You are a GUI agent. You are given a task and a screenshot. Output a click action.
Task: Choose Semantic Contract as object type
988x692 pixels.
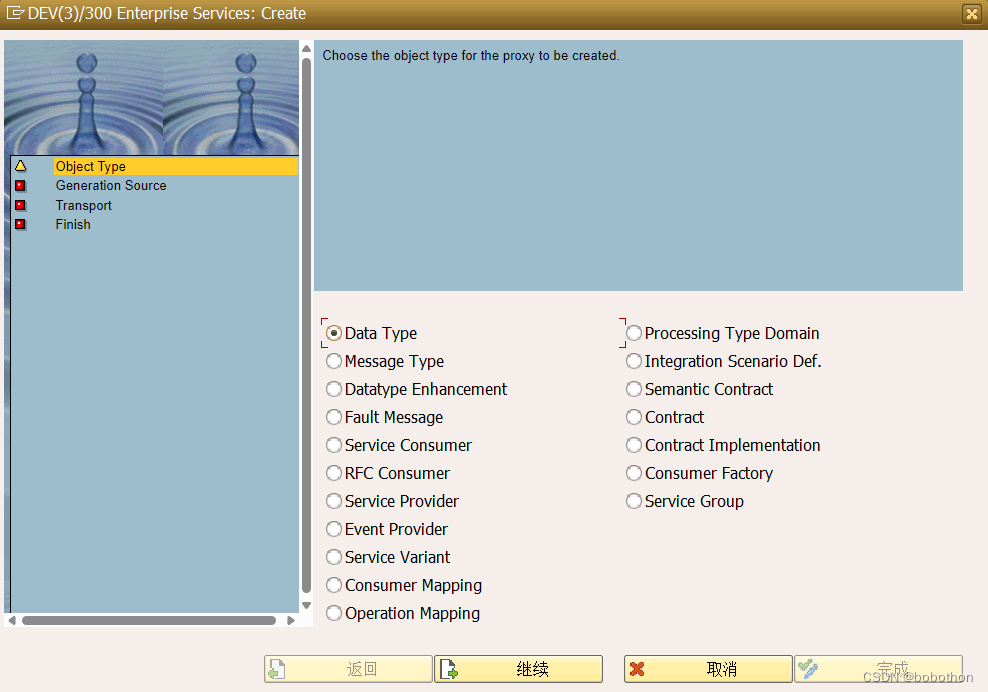[x=634, y=389]
